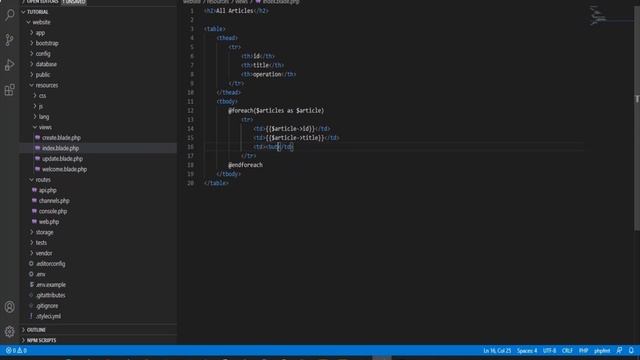Collapse the views folder

(x=45, y=127)
